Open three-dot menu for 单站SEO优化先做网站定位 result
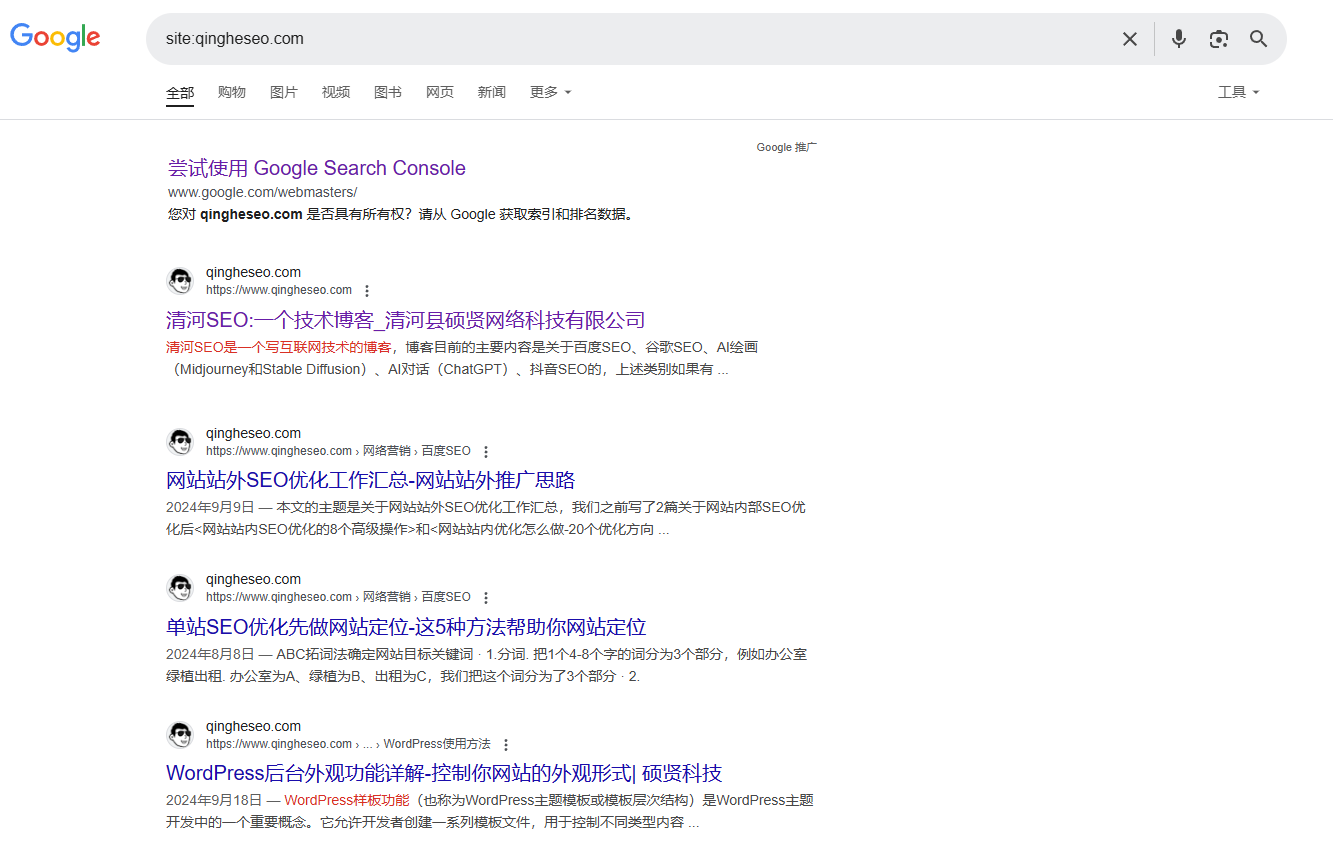 486,598
